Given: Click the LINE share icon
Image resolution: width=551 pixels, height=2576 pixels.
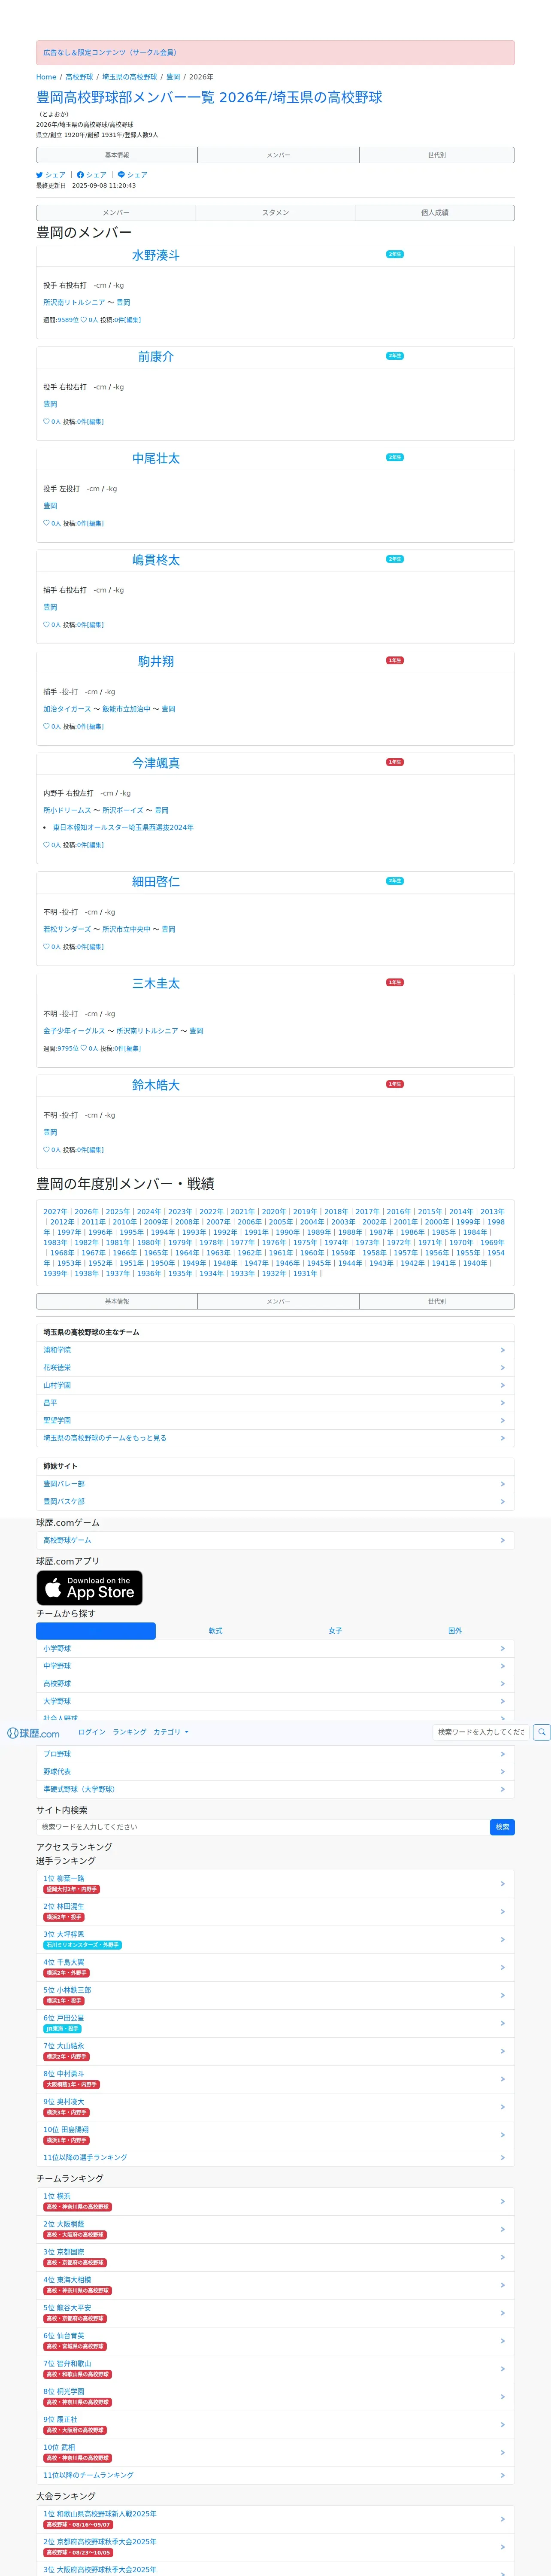Looking at the screenshot, I should click(x=121, y=175).
